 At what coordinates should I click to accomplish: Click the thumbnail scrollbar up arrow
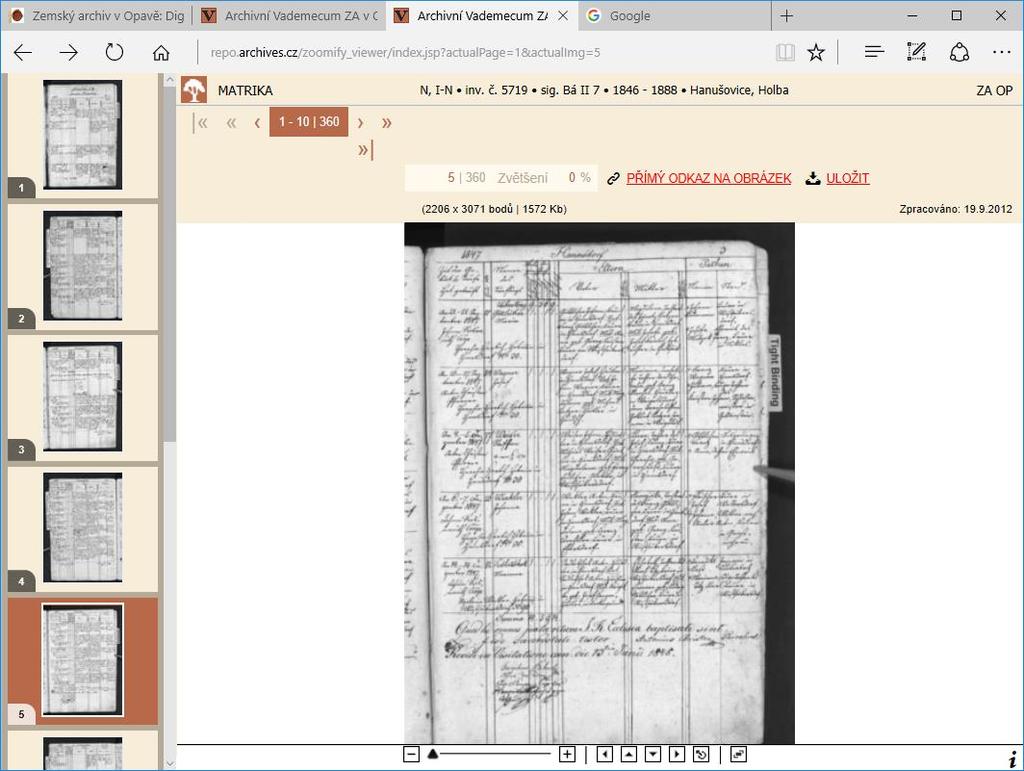tap(170, 80)
